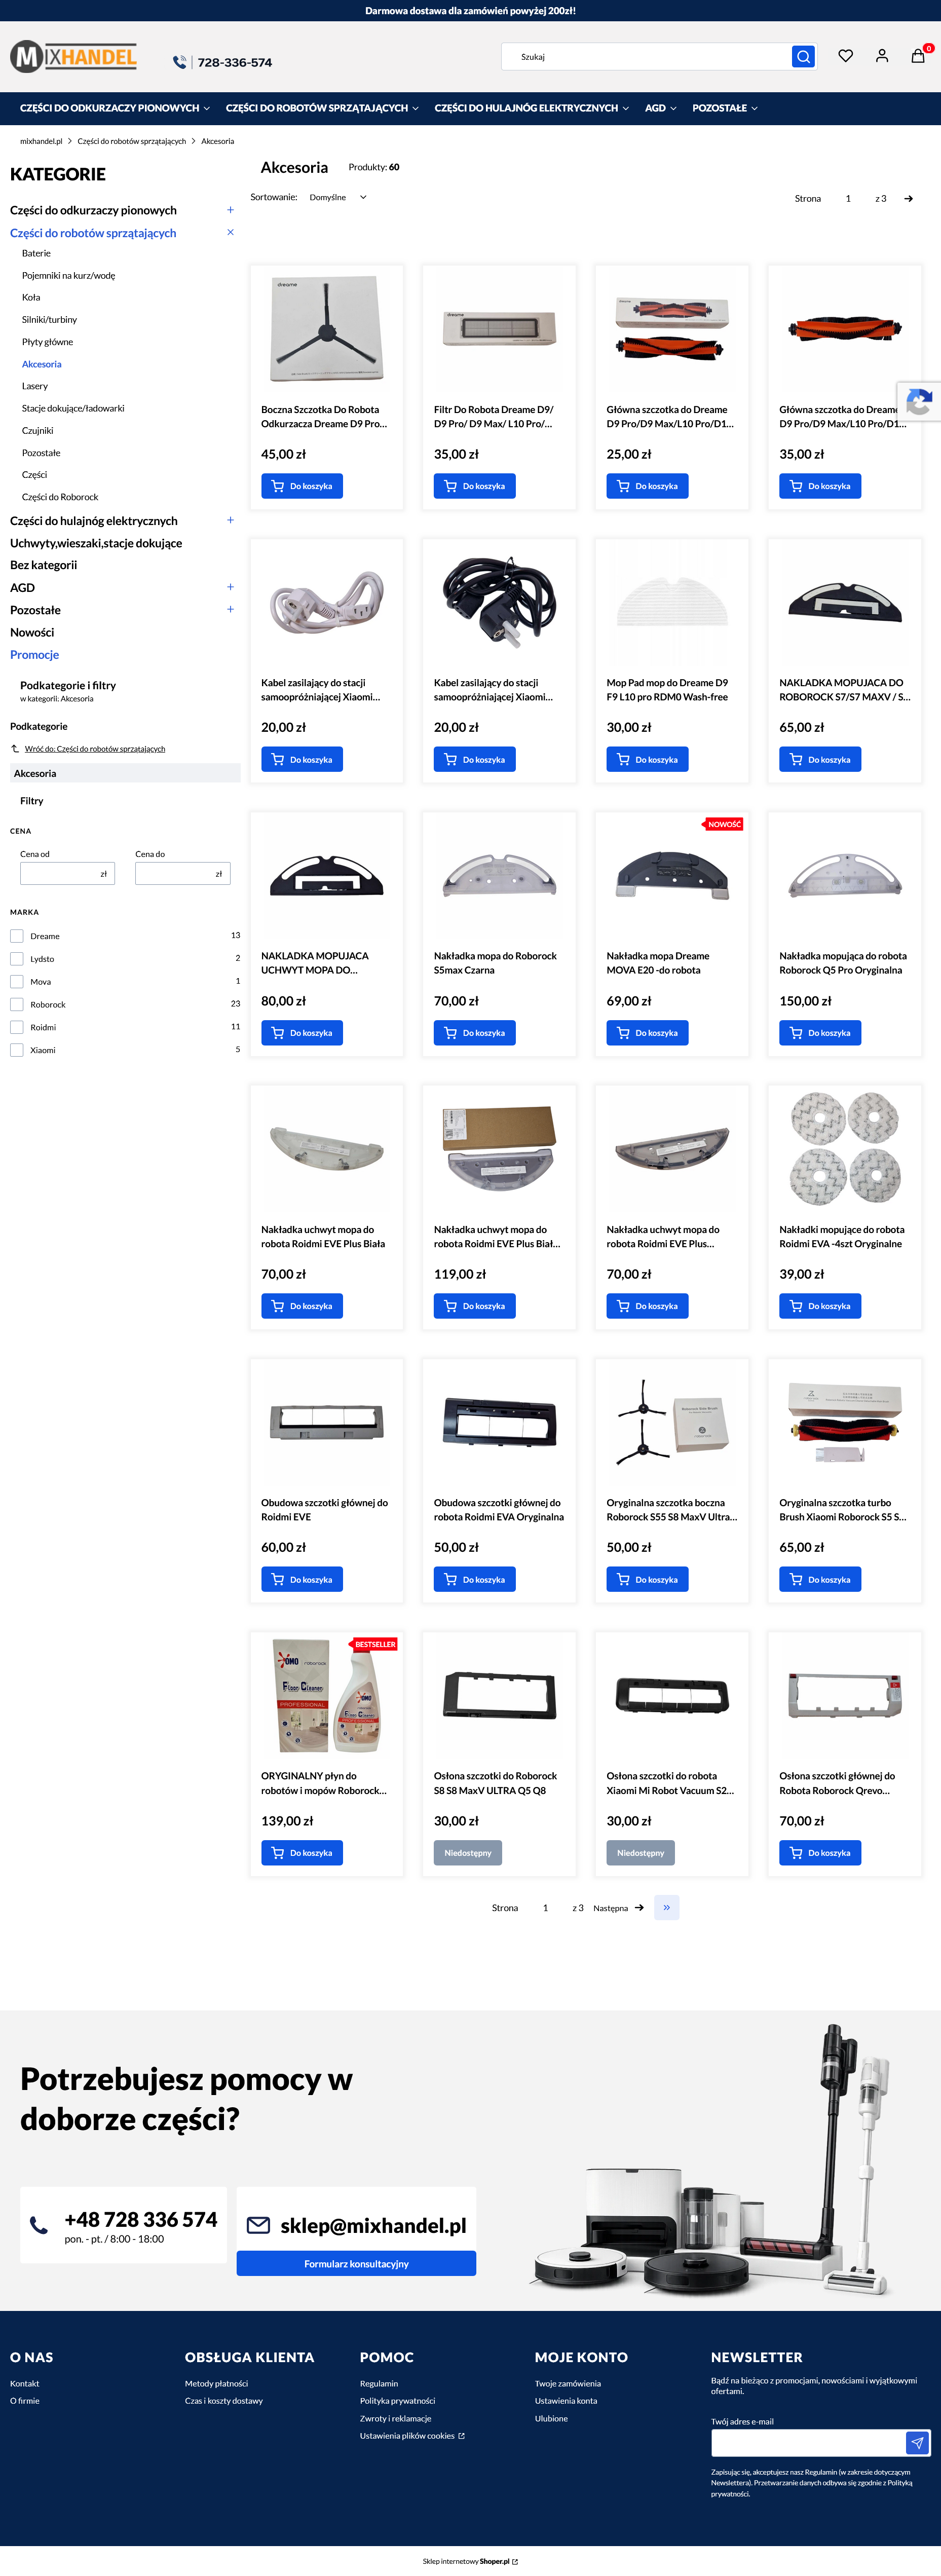Click the NOWOŚĆ badge on Dreame MOVA E20
Viewport: 941px width, 2576px height.
pyautogui.click(x=724, y=825)
